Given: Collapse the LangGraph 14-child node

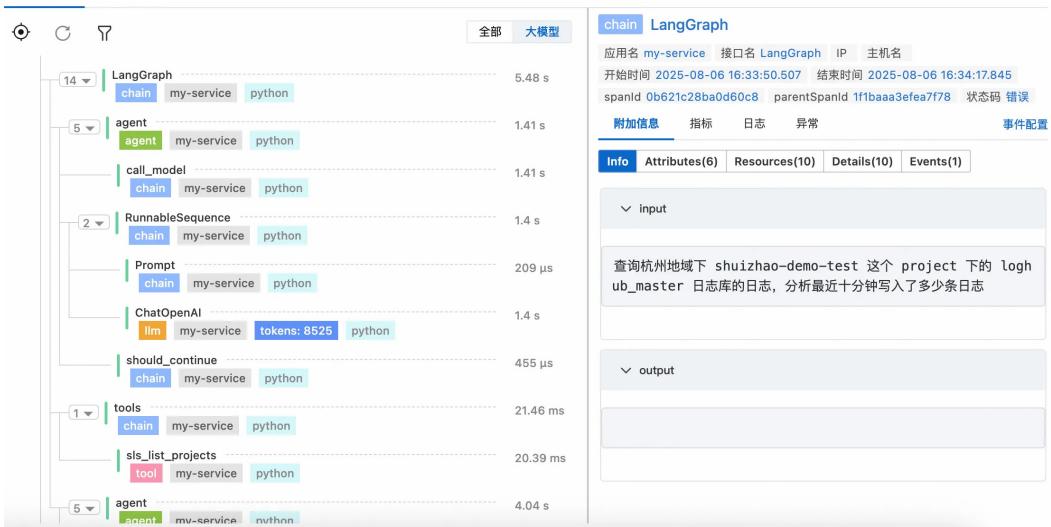Looking at the screenshot, I should click(x=75, y=82).
